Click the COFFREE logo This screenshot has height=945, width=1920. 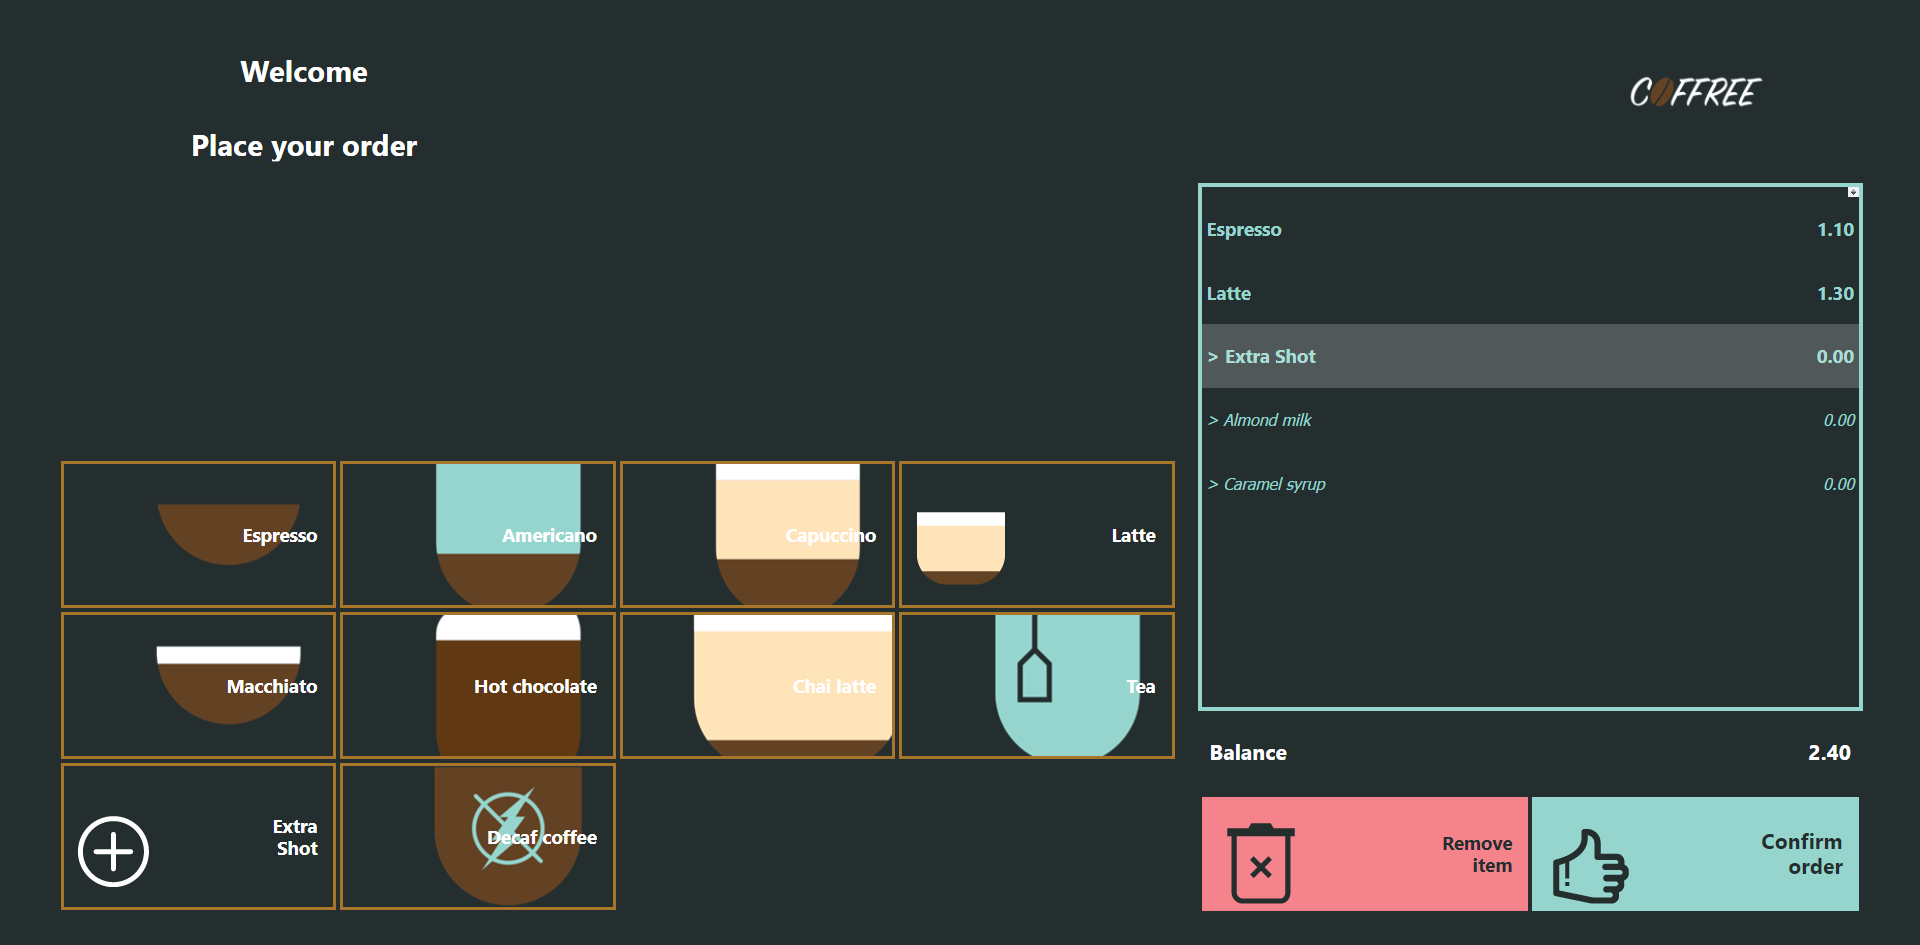tap(1695, 92)
